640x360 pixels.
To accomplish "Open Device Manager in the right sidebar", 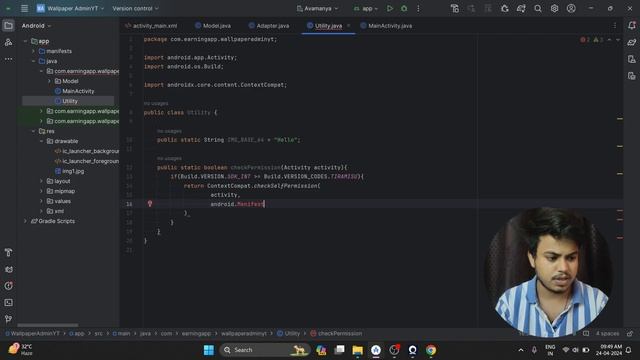I will pyautogui.click(x=631, y=59).
